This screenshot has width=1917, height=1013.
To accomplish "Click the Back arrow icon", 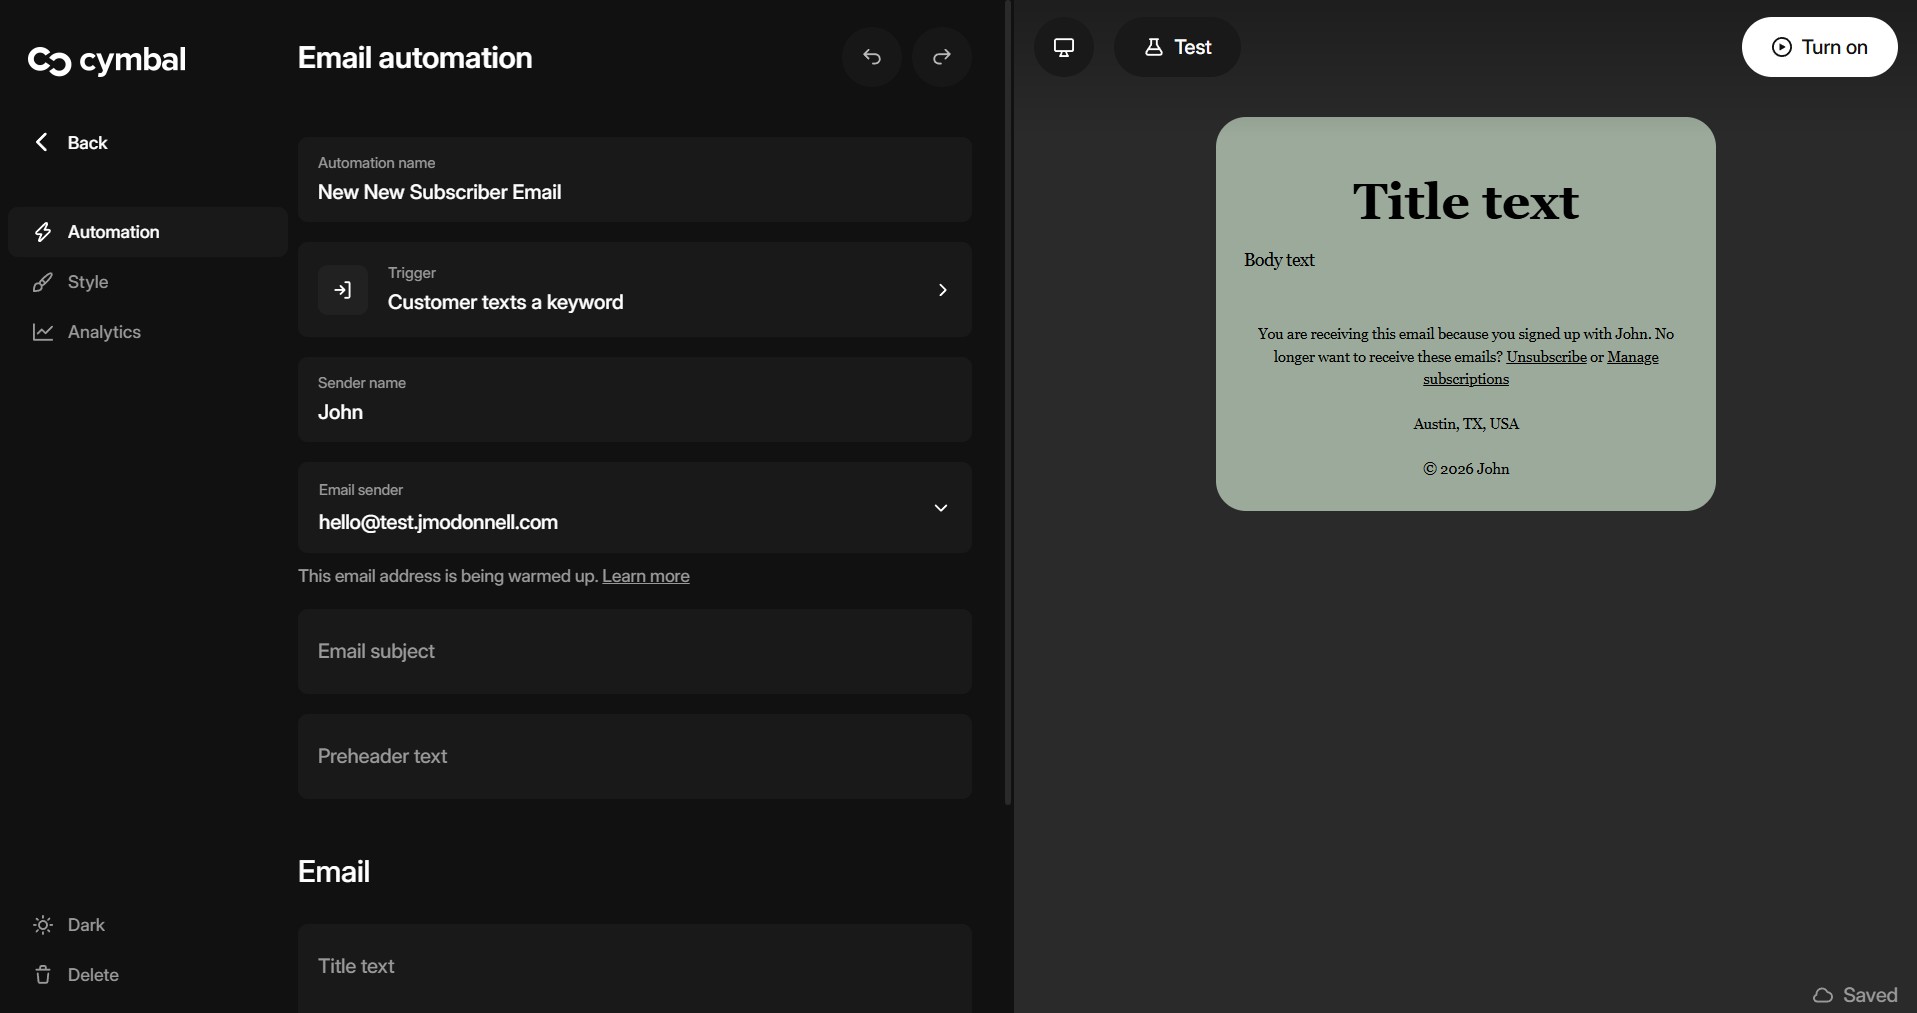I will click(42, 143).
